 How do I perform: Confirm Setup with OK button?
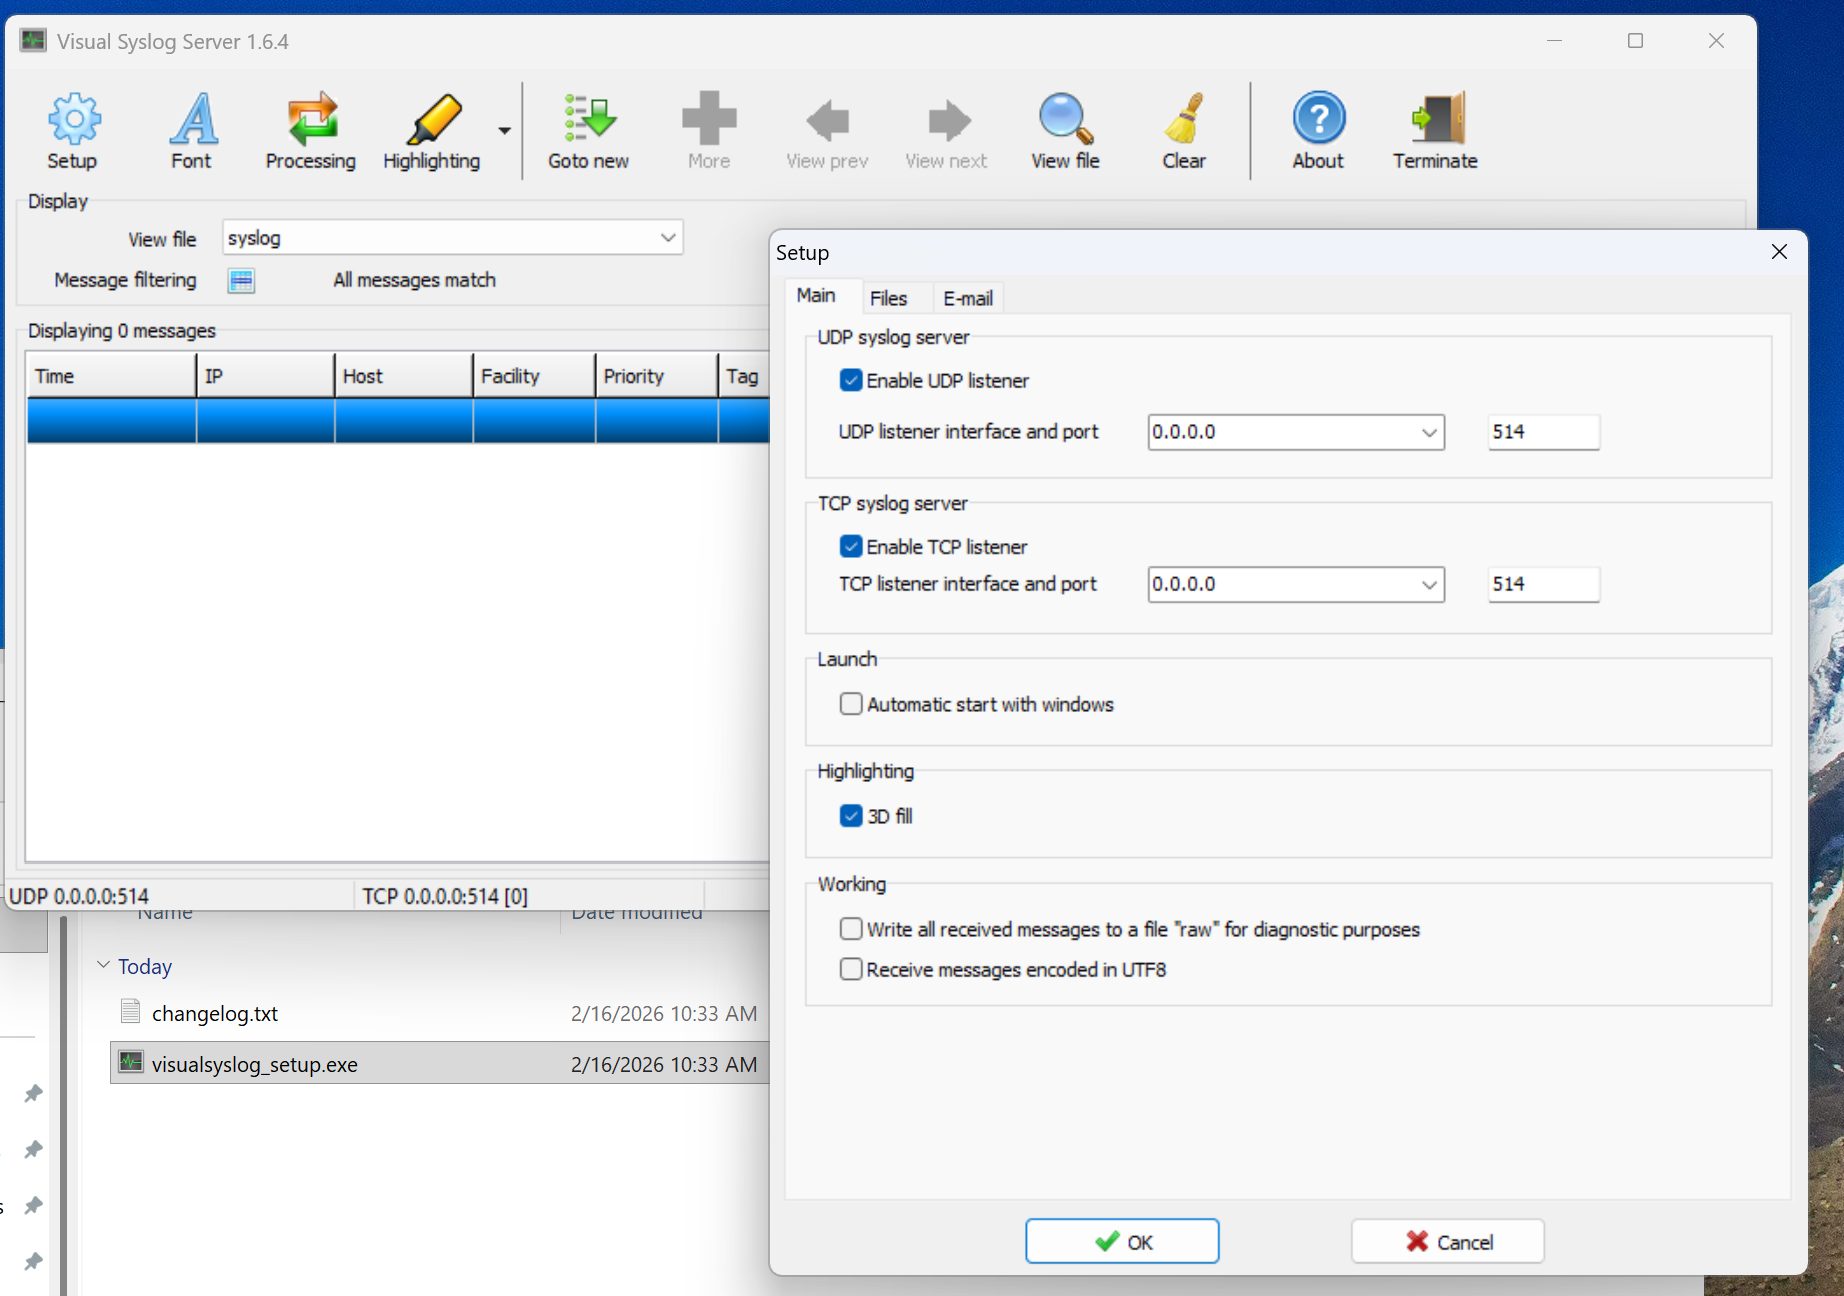(1122, 1241)
